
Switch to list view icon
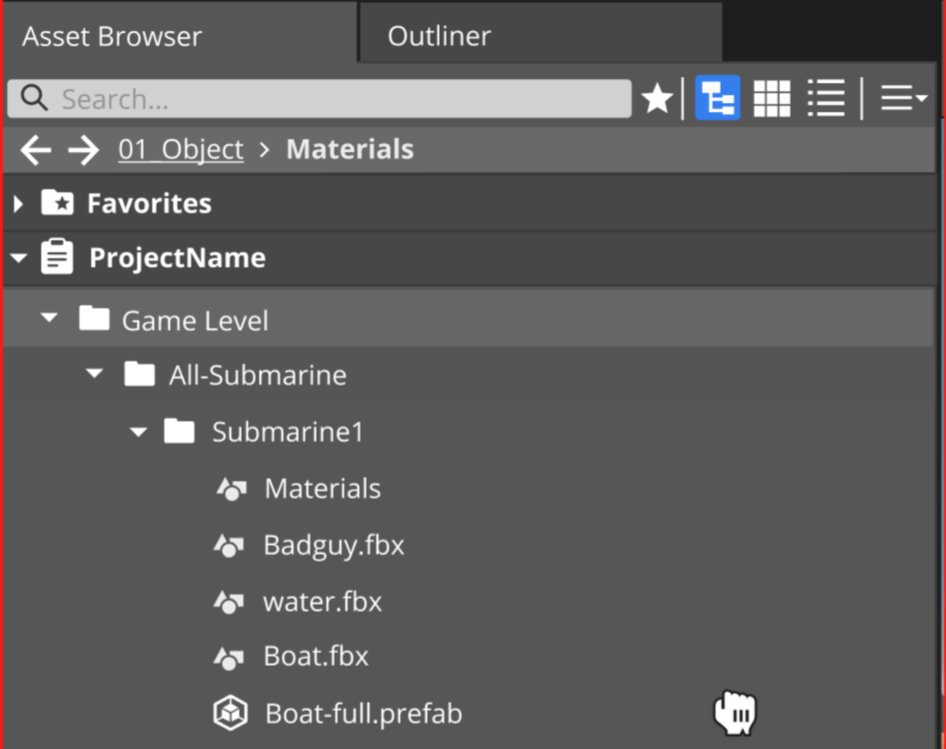[x=826, y=97]
